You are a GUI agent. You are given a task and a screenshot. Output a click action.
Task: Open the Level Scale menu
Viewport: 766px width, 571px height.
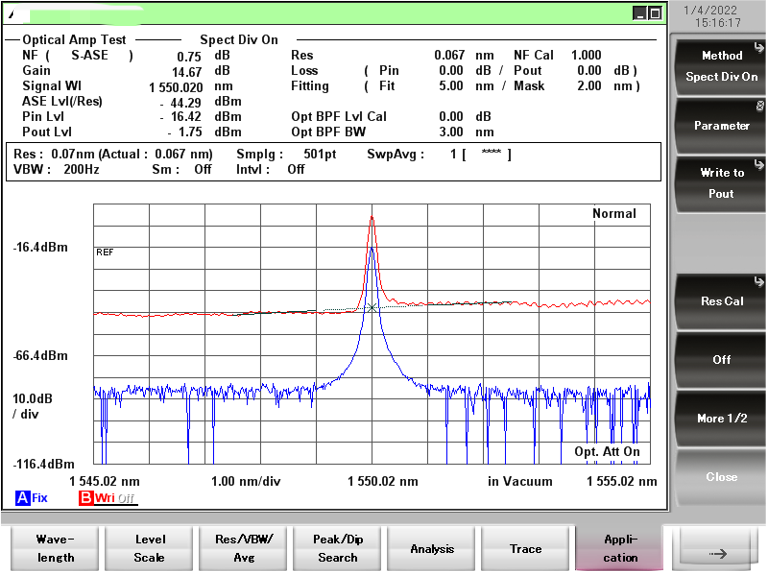click(x=150, y=548)
